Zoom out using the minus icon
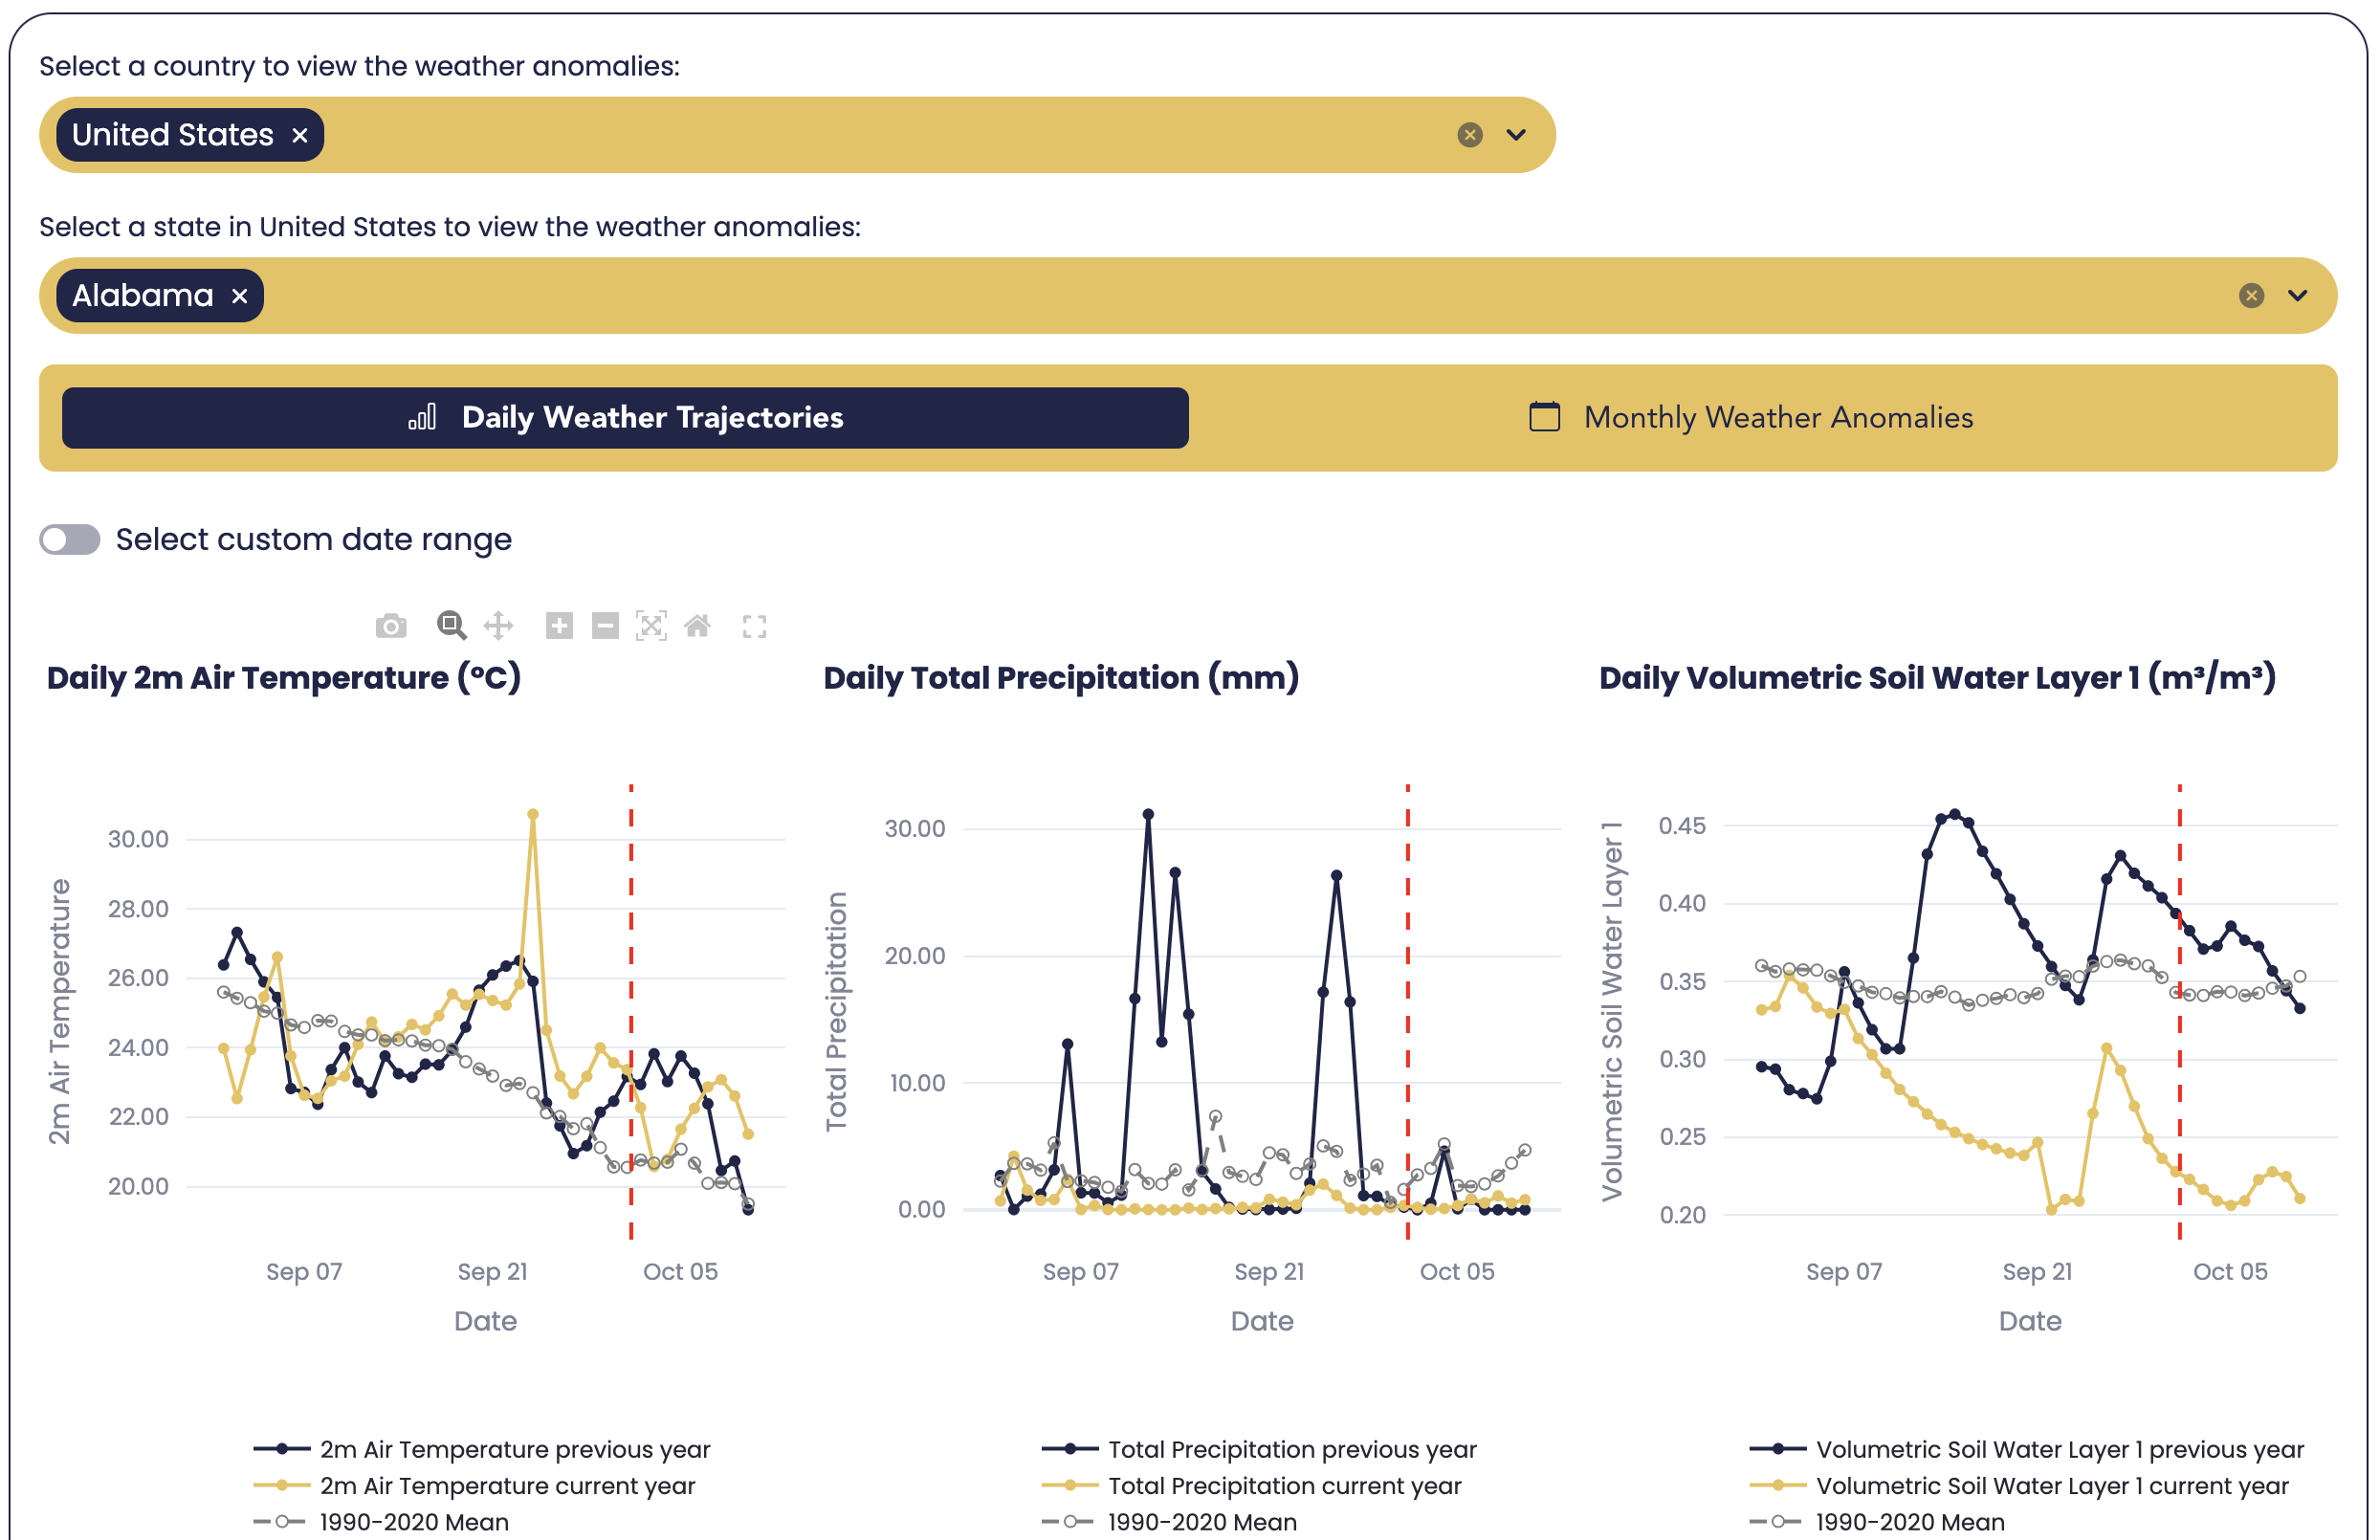Image resolution: width=2380 pixels, height=1540 pixels. click(605, 627)
